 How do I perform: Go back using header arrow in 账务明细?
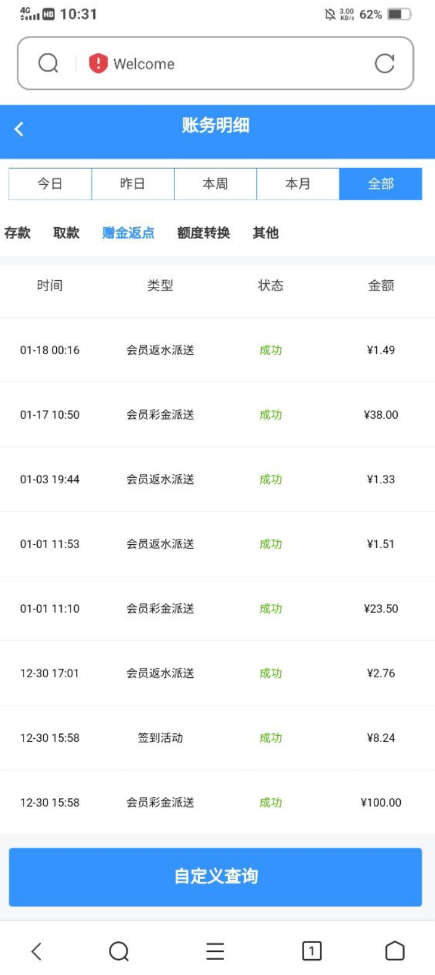(x=19, y=129)
